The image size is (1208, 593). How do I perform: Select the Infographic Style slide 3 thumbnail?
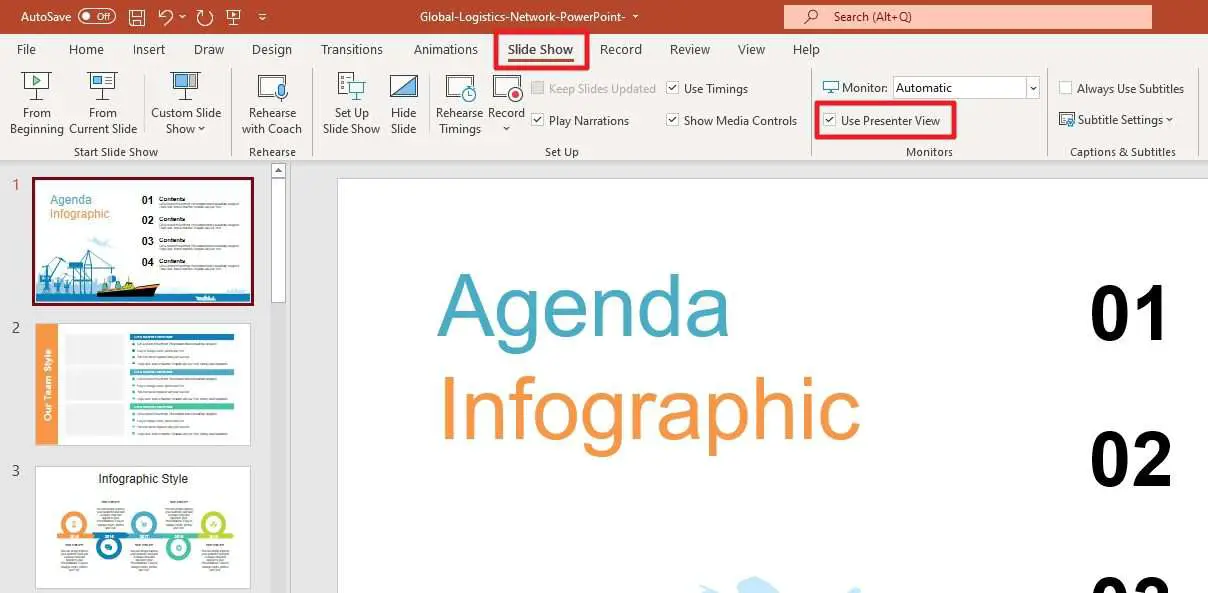[143, 527]
